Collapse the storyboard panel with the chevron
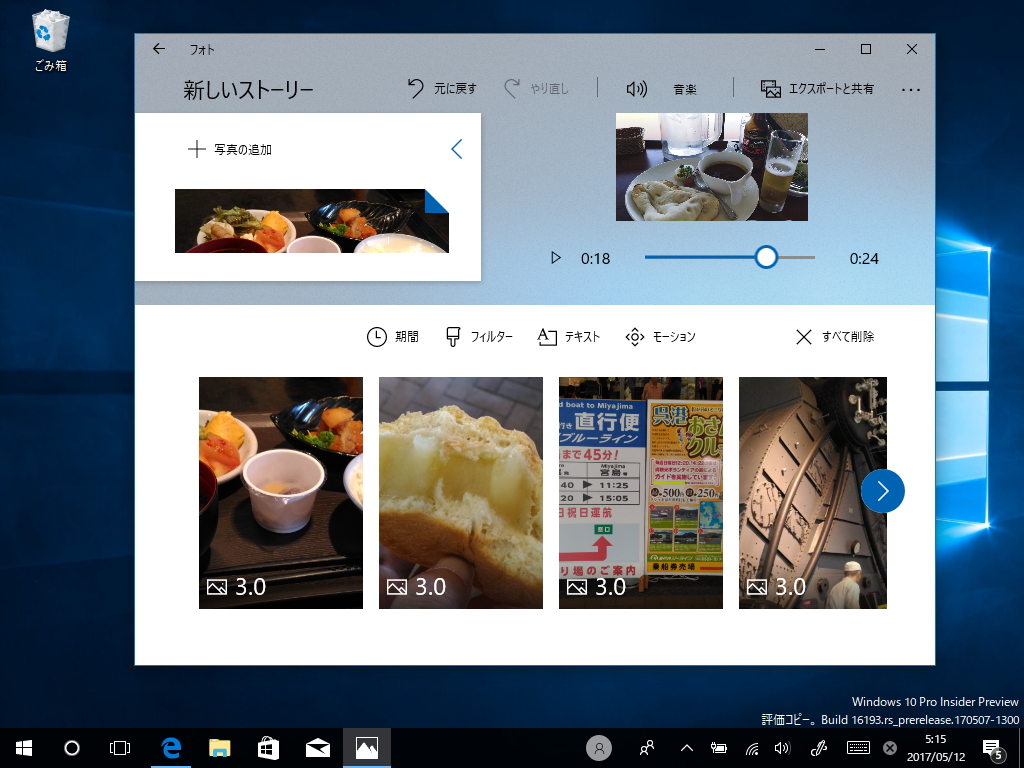Viewport: 1024px width, 768px height. [x=457, y=148]
